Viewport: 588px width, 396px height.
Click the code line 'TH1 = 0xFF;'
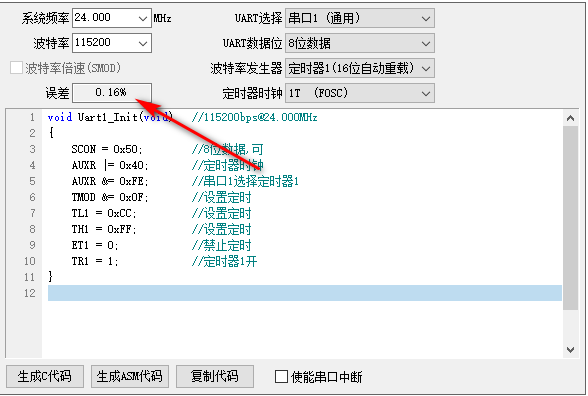point(104,229)
